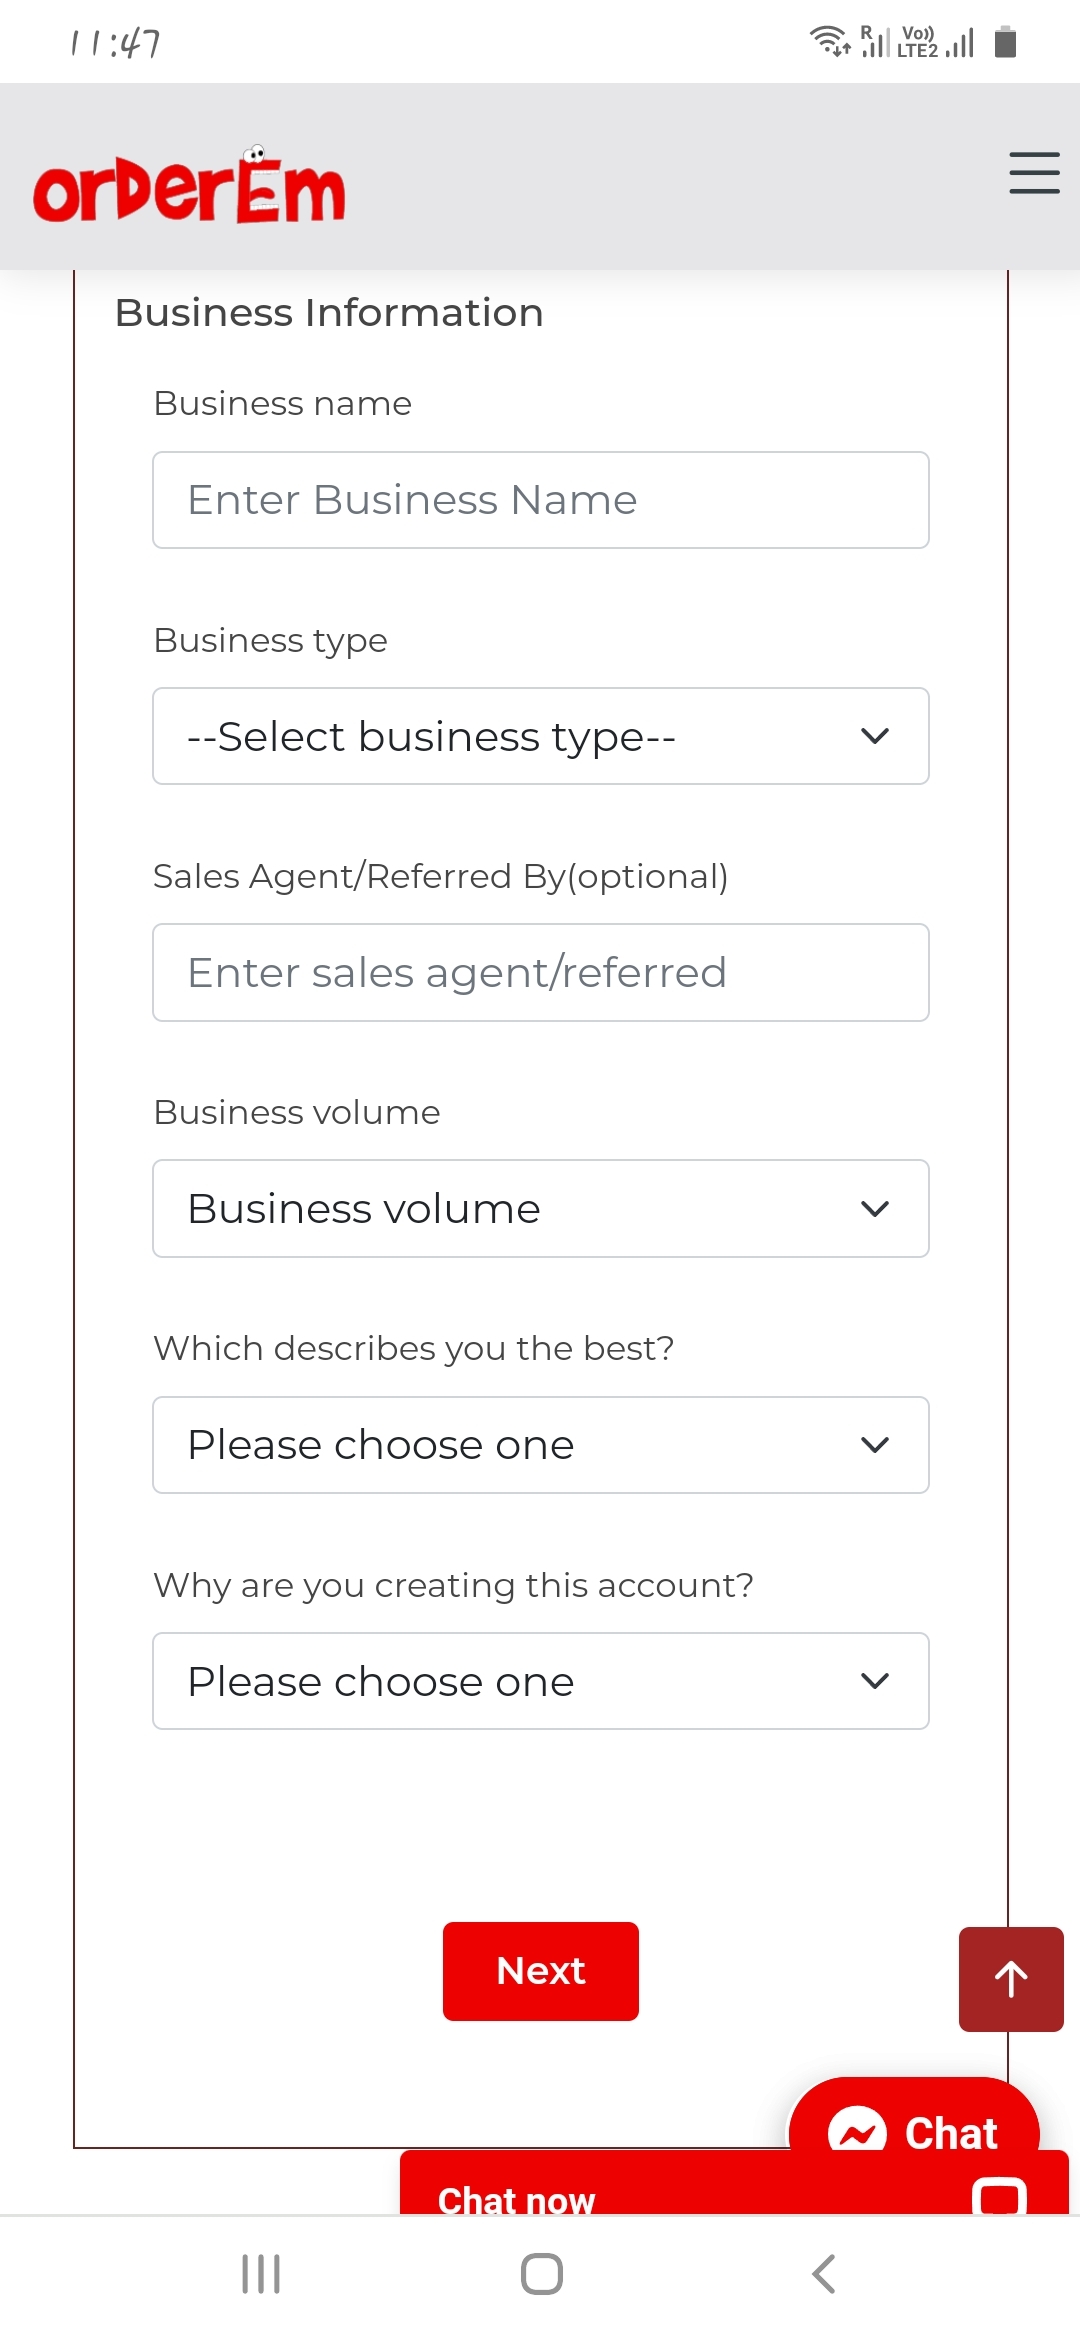The image size is (1080, 2340).
Task: Open the Business volume dropdown
Action: tap(541, 1208)
